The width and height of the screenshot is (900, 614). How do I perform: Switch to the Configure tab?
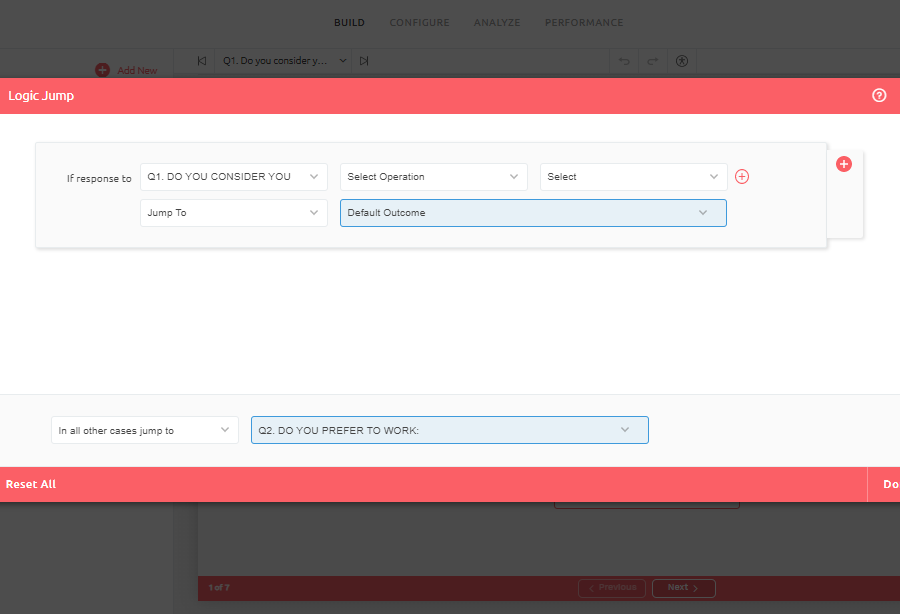click(419, 23)
